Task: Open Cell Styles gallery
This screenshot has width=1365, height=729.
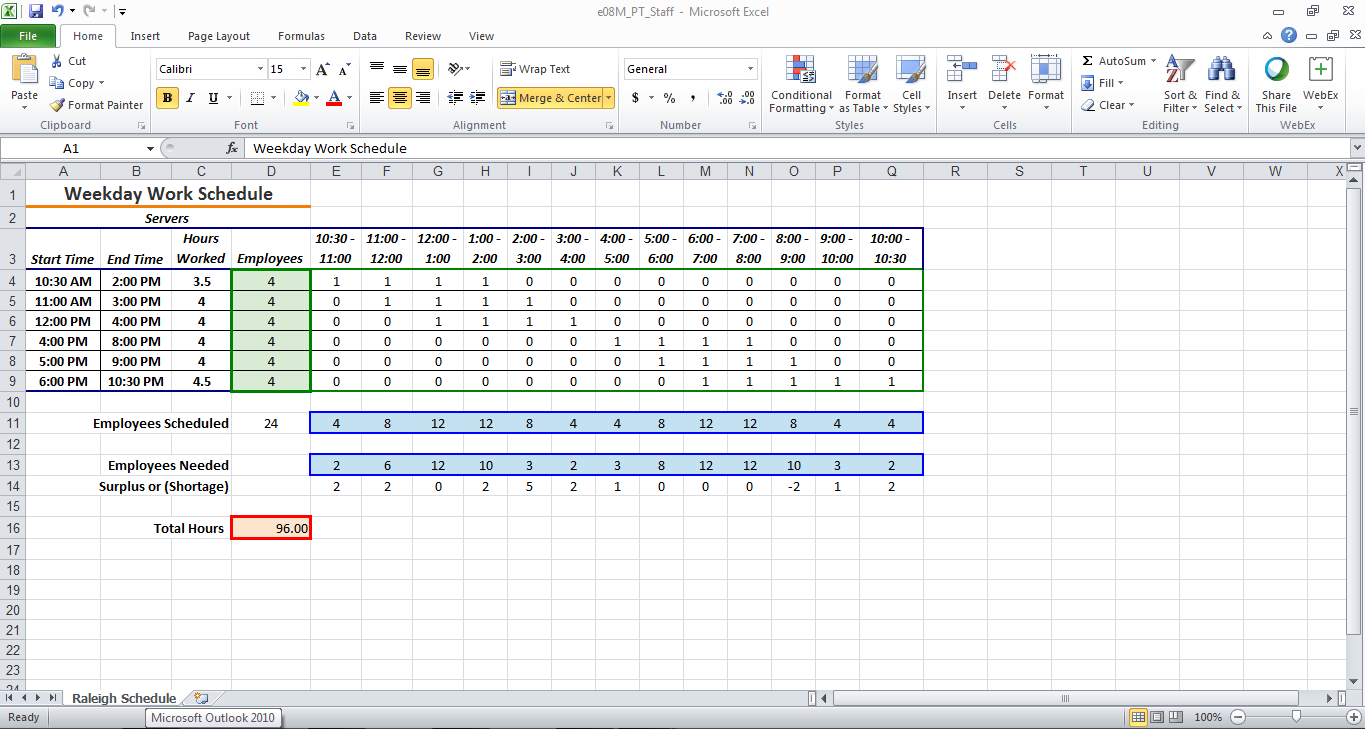Action: [x=910, y=84]
